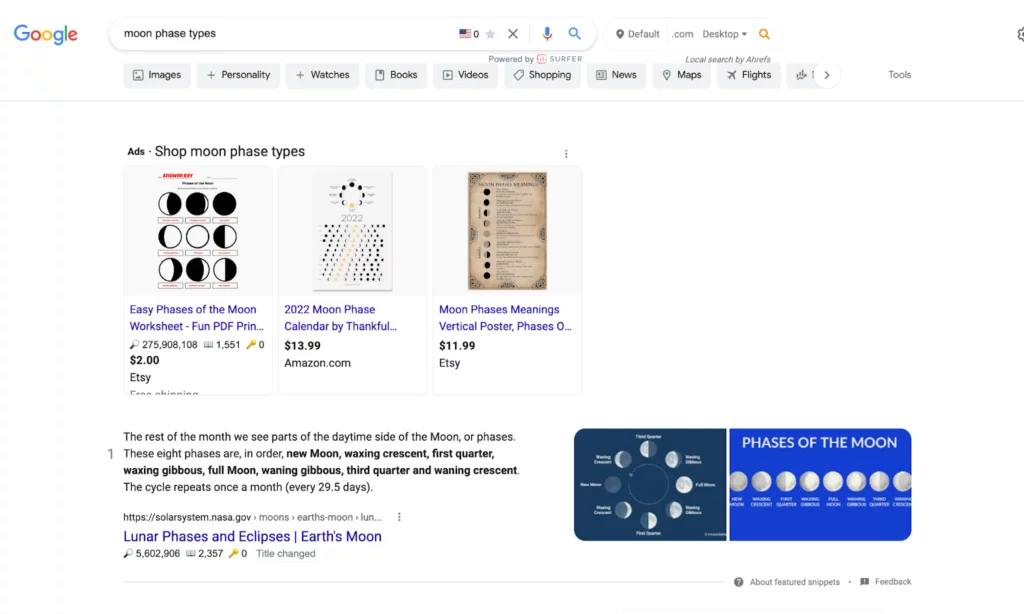Click the key icon under the Lunar Phases link

click(233, 553)
